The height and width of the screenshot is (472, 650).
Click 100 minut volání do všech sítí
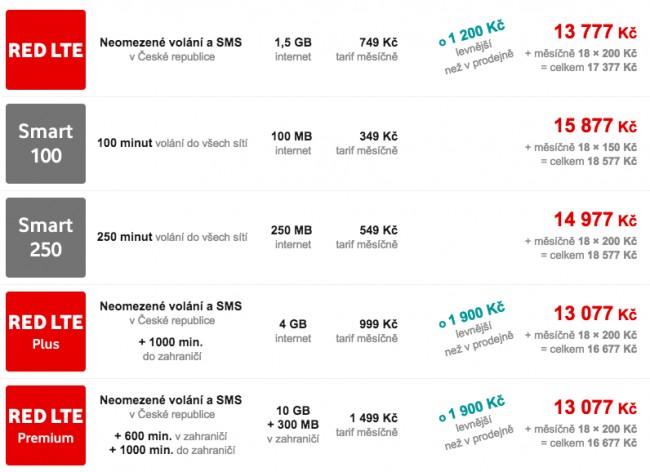coord(172,143)
